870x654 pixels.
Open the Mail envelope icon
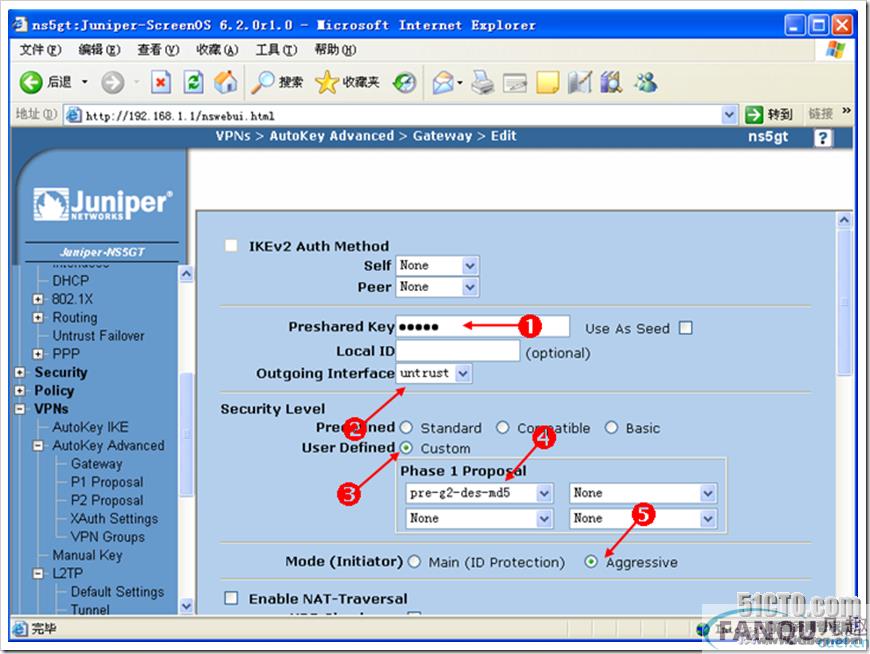tap(443, 83)
